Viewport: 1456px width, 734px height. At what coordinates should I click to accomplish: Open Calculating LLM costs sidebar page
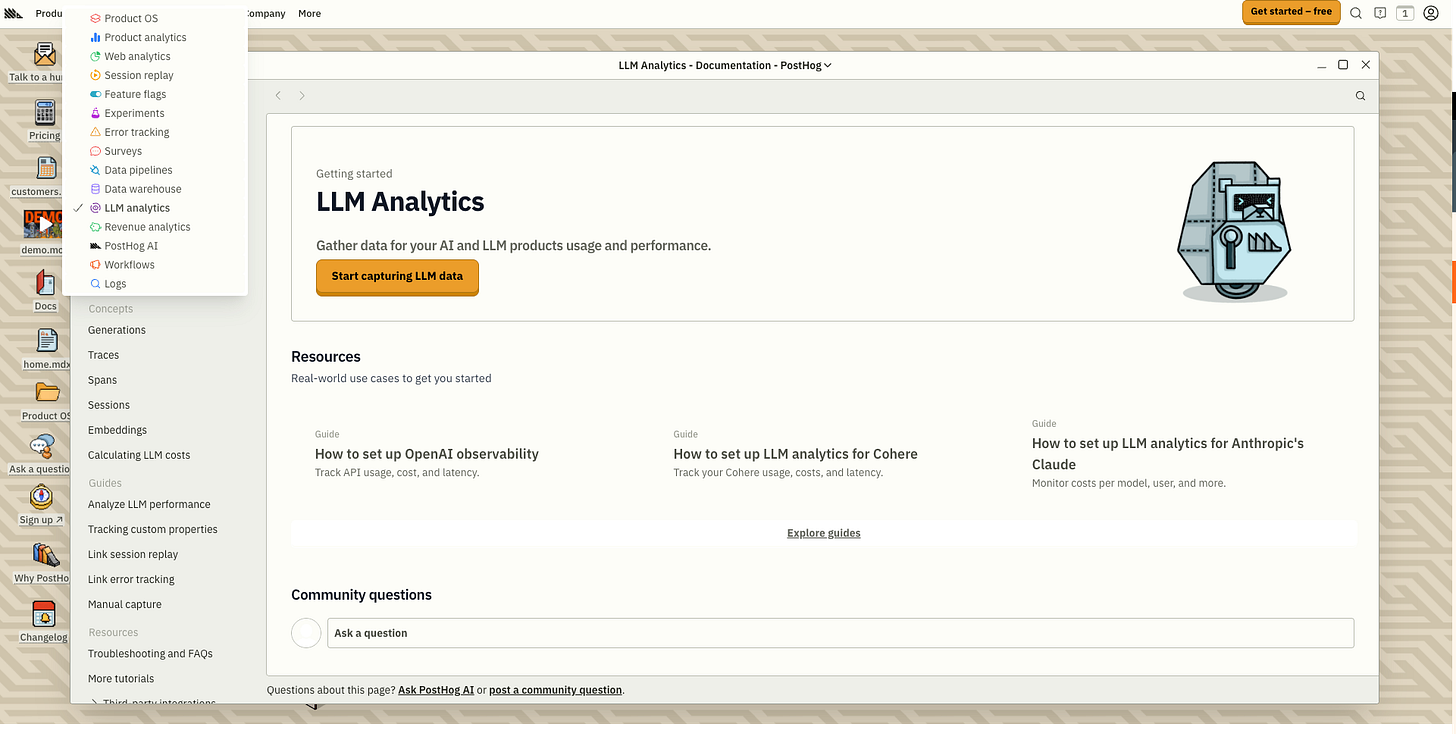tap(139, 455)
